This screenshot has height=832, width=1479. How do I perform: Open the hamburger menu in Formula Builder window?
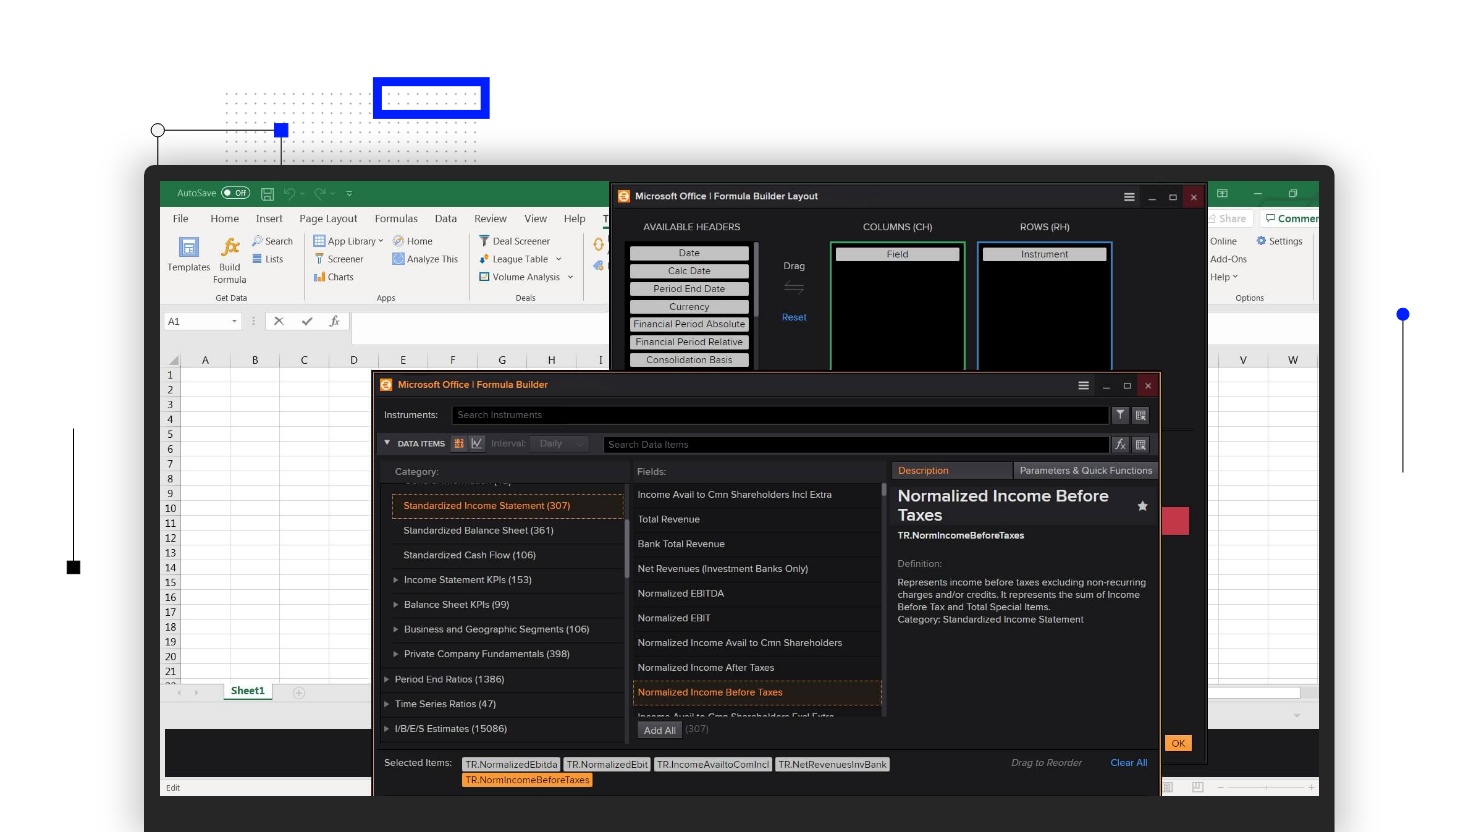(x=1083, y=385)
